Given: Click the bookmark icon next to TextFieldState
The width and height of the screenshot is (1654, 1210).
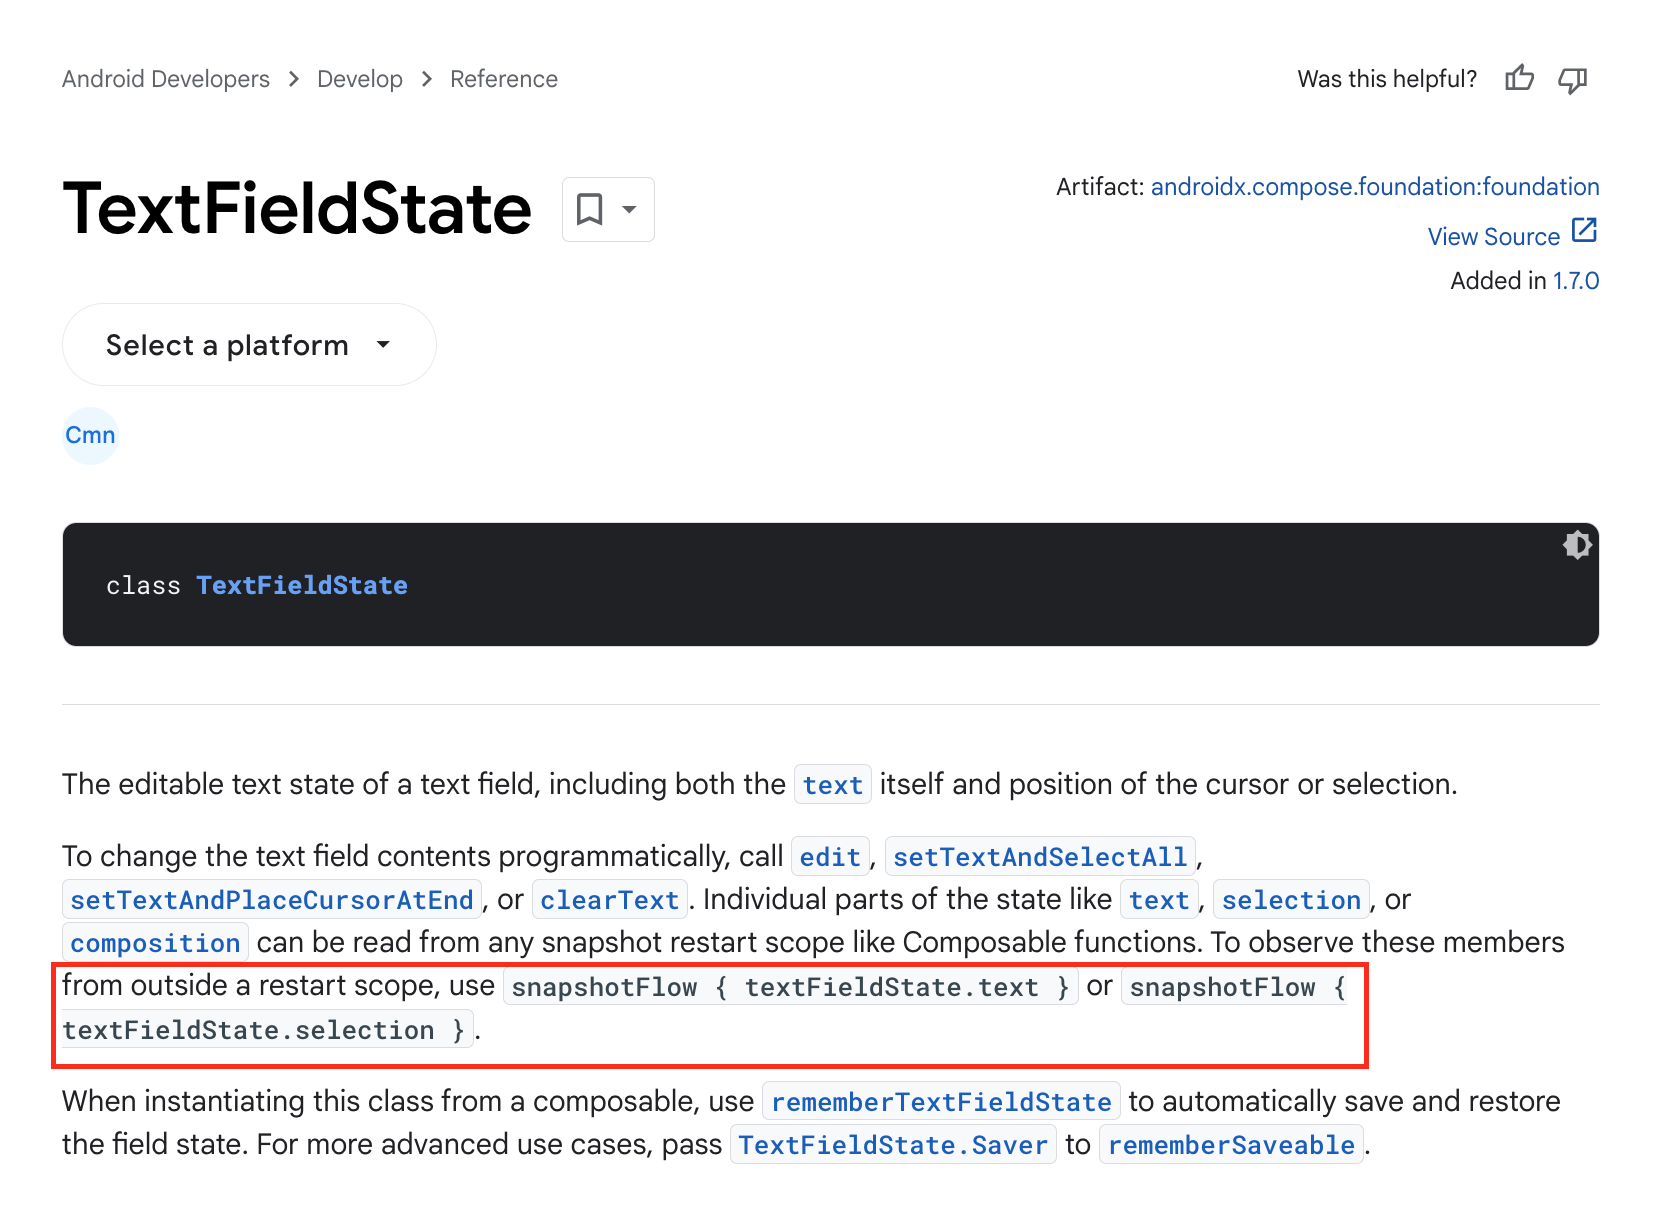Looking at the screenshot, I should pos(590,209).
